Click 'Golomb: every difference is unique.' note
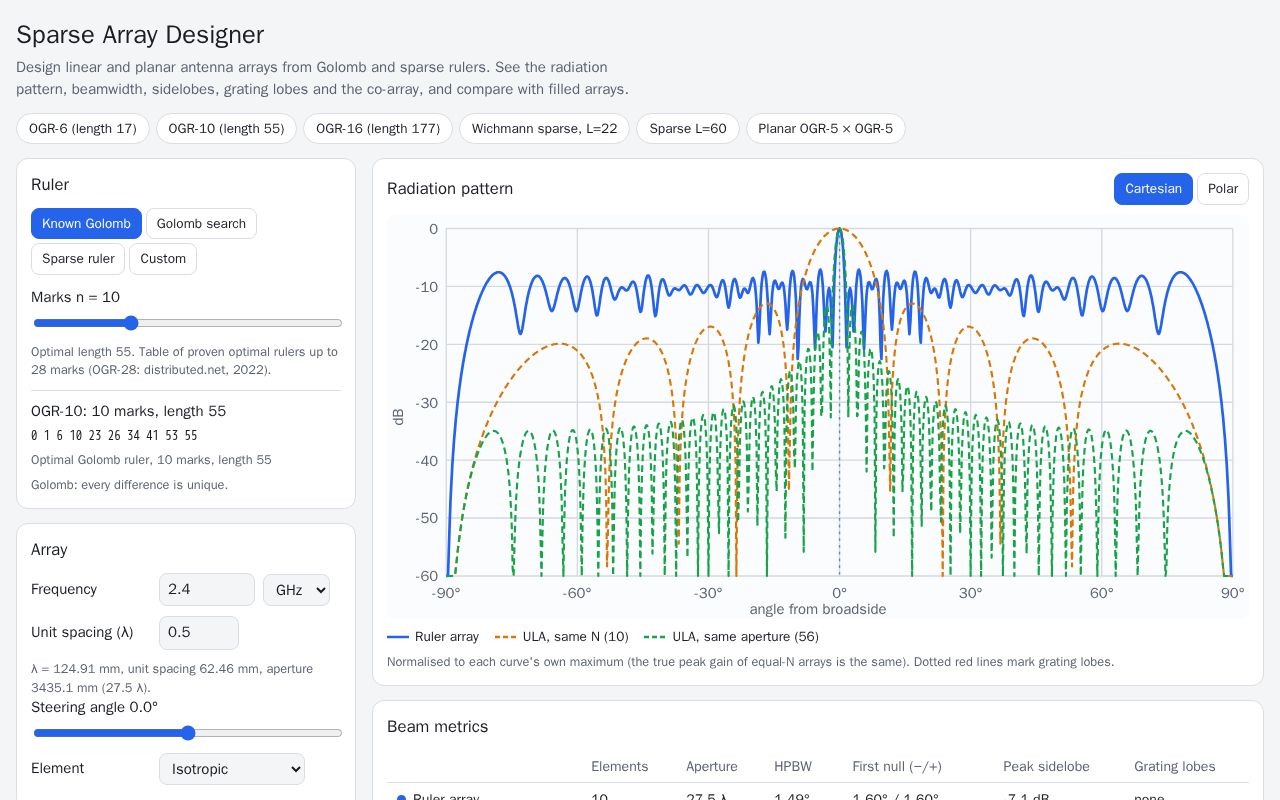Image resolution: width=1280 pixels, height=800 pixels. 130,485
